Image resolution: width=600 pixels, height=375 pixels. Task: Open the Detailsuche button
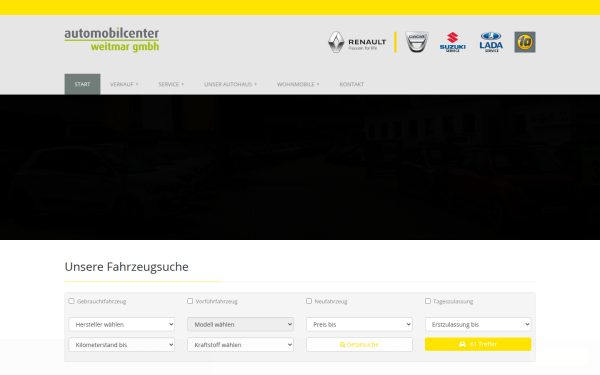click(x=359, y=344)
